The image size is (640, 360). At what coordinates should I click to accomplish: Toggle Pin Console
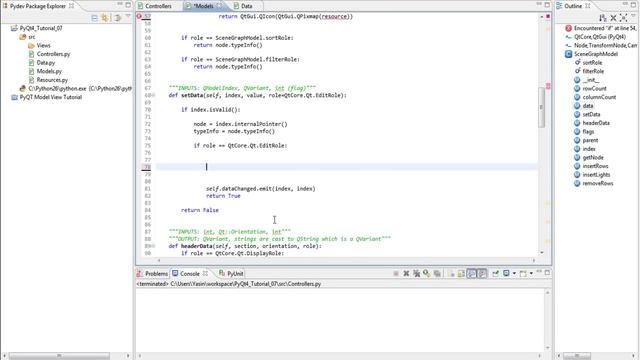click(x=495, y=273)
